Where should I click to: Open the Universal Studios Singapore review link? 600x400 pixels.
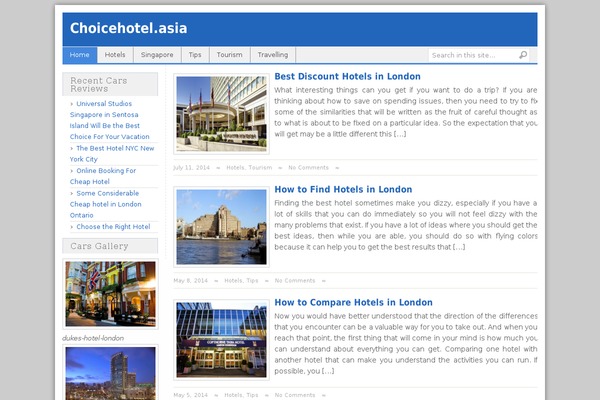tap(109, 120)
